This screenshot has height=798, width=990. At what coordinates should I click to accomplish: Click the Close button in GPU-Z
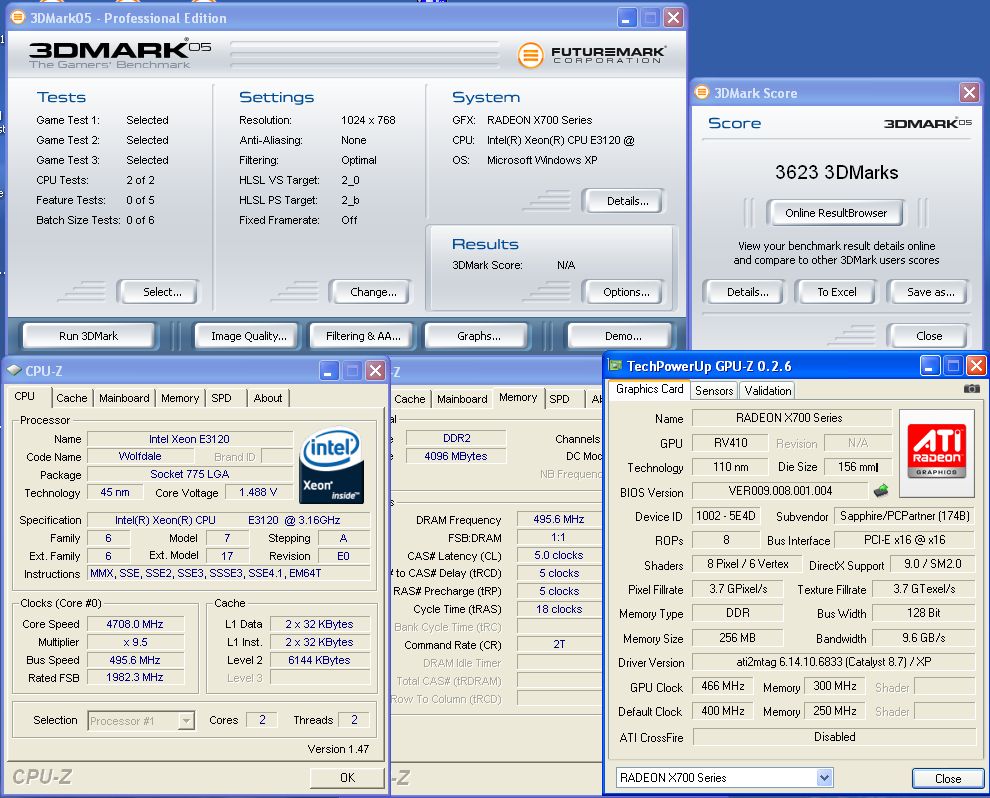click(948, 778)
